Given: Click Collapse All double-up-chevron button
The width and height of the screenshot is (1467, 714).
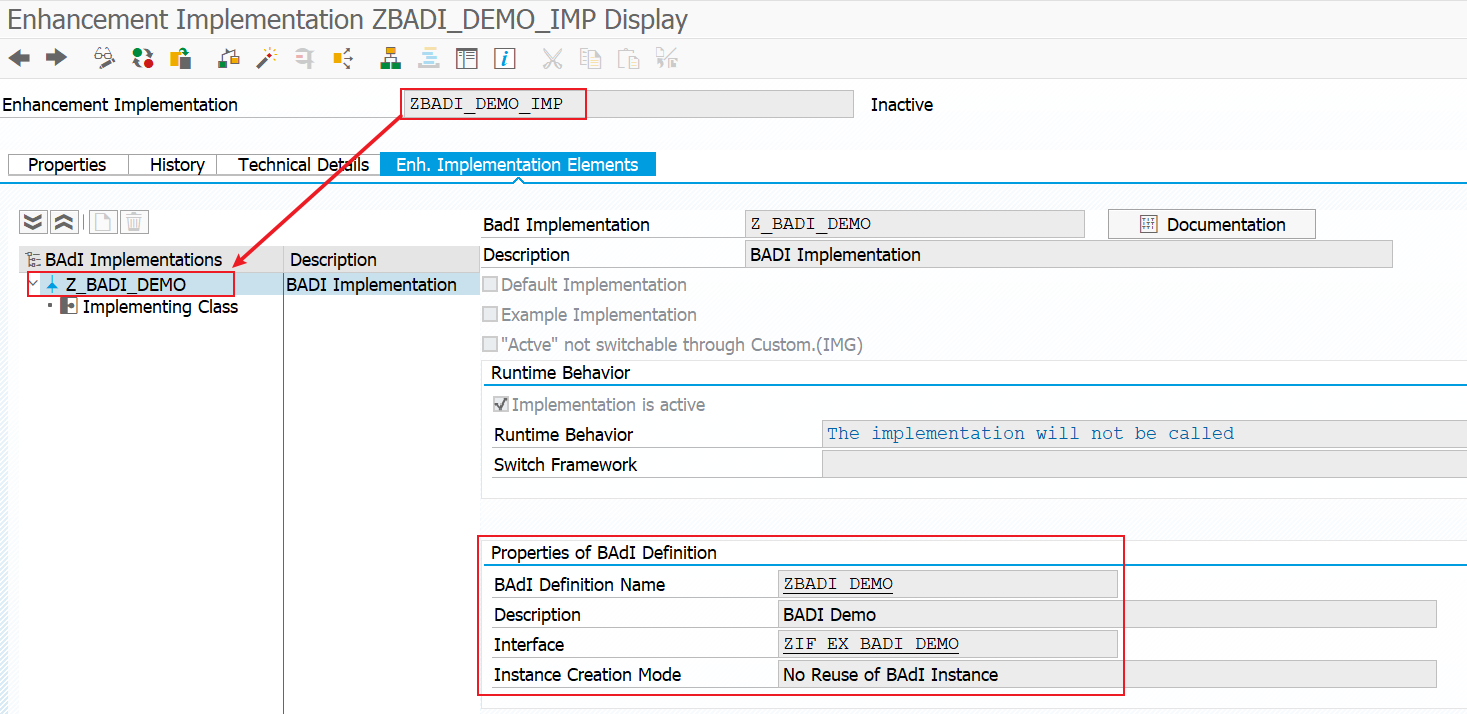Looking at the screenshot, I should (x=63, y=222).
